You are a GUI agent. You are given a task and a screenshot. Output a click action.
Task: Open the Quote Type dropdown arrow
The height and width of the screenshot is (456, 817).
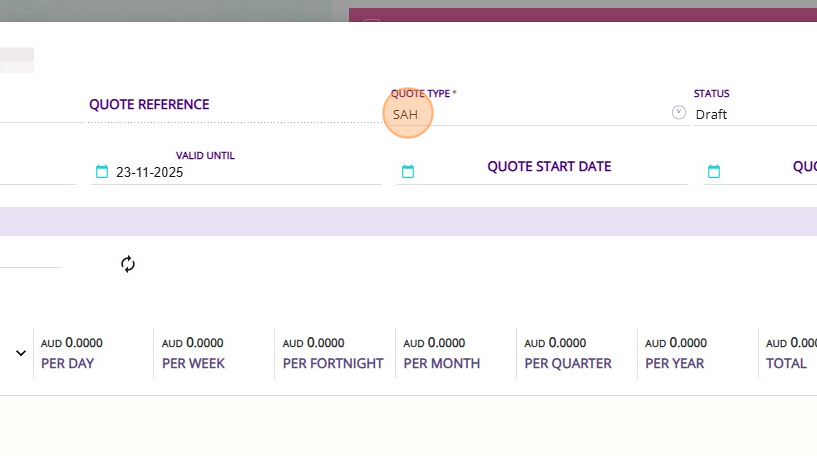[679, 113]
